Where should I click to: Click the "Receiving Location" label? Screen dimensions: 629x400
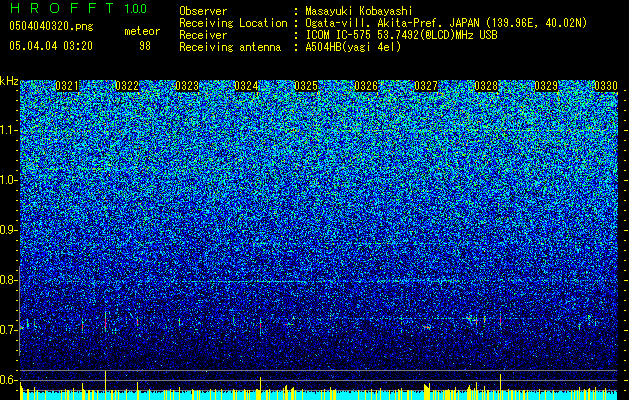(233, 23)
